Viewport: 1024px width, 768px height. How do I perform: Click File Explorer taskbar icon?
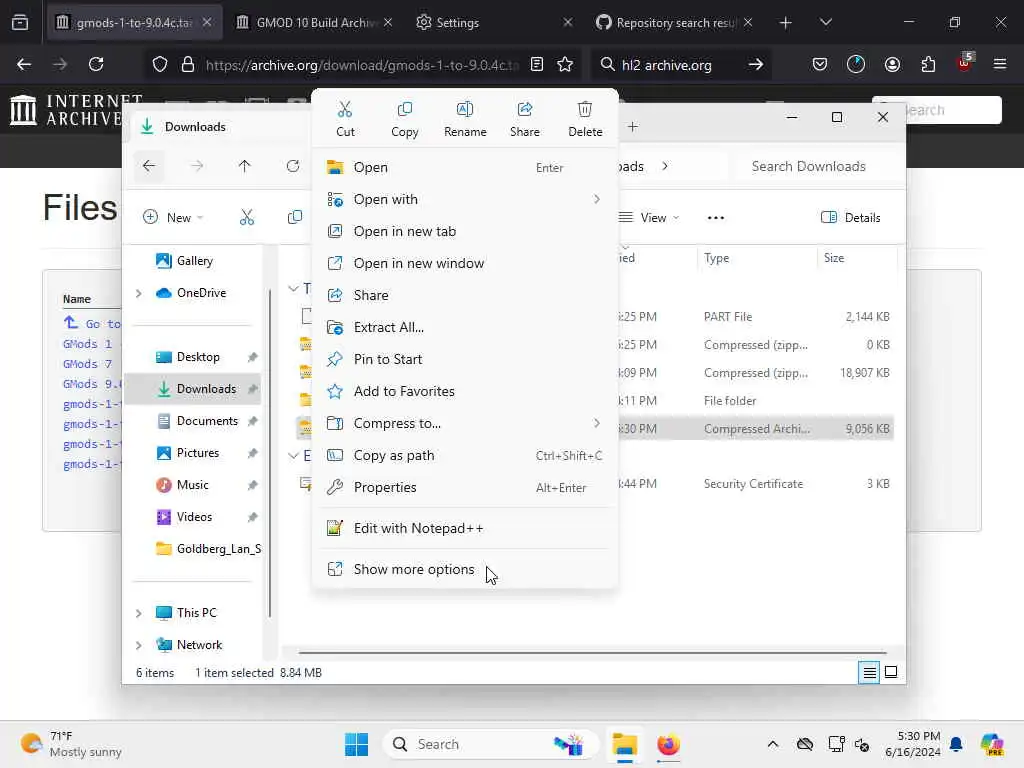click(x=624, y=744)
